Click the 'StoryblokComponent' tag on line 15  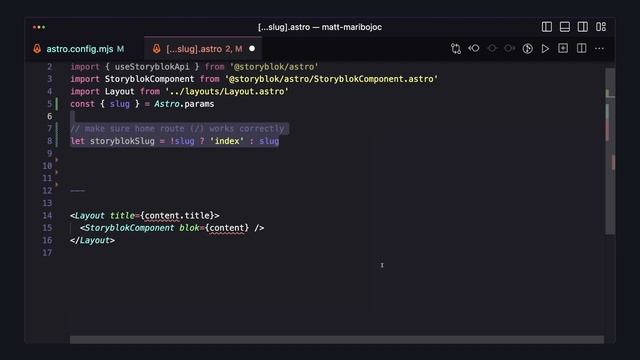click(130, 228)
